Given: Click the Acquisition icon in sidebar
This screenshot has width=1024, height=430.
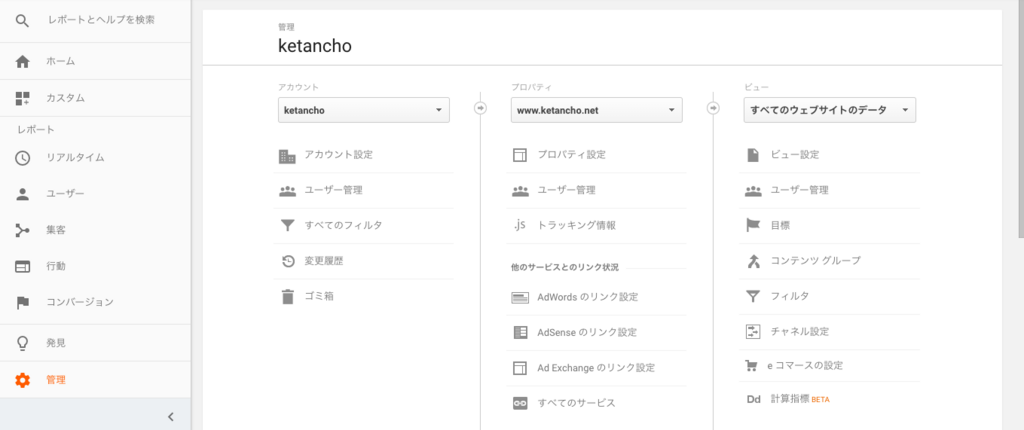Looking at the screenshot, I should click(22, 230).
